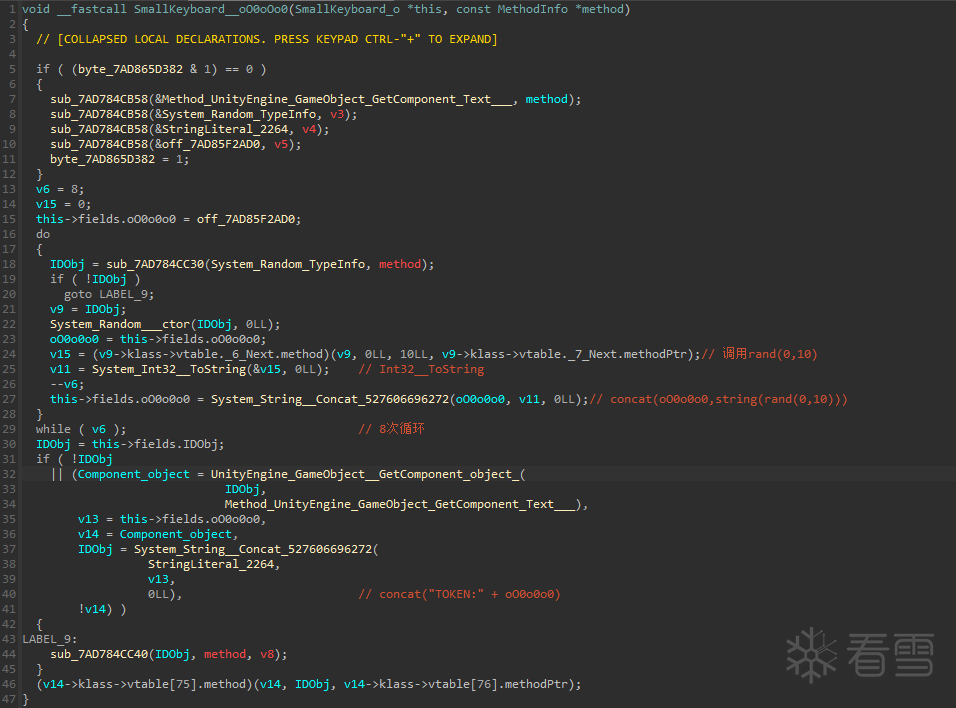Click the Int32__ToString comment on line 25
Viewport: 956px width, 708px height.
click(421, 369)
